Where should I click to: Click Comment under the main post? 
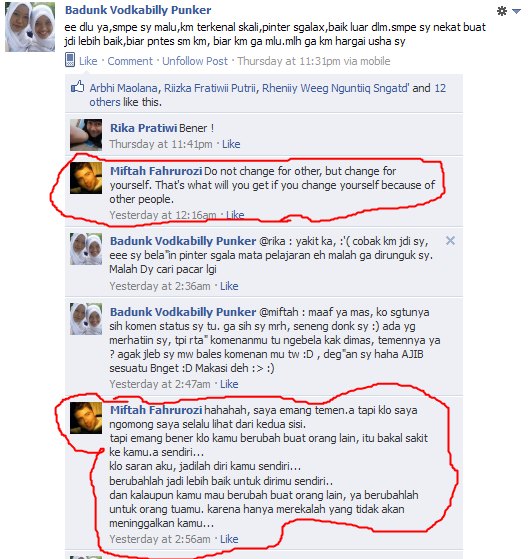pos(130,61)
